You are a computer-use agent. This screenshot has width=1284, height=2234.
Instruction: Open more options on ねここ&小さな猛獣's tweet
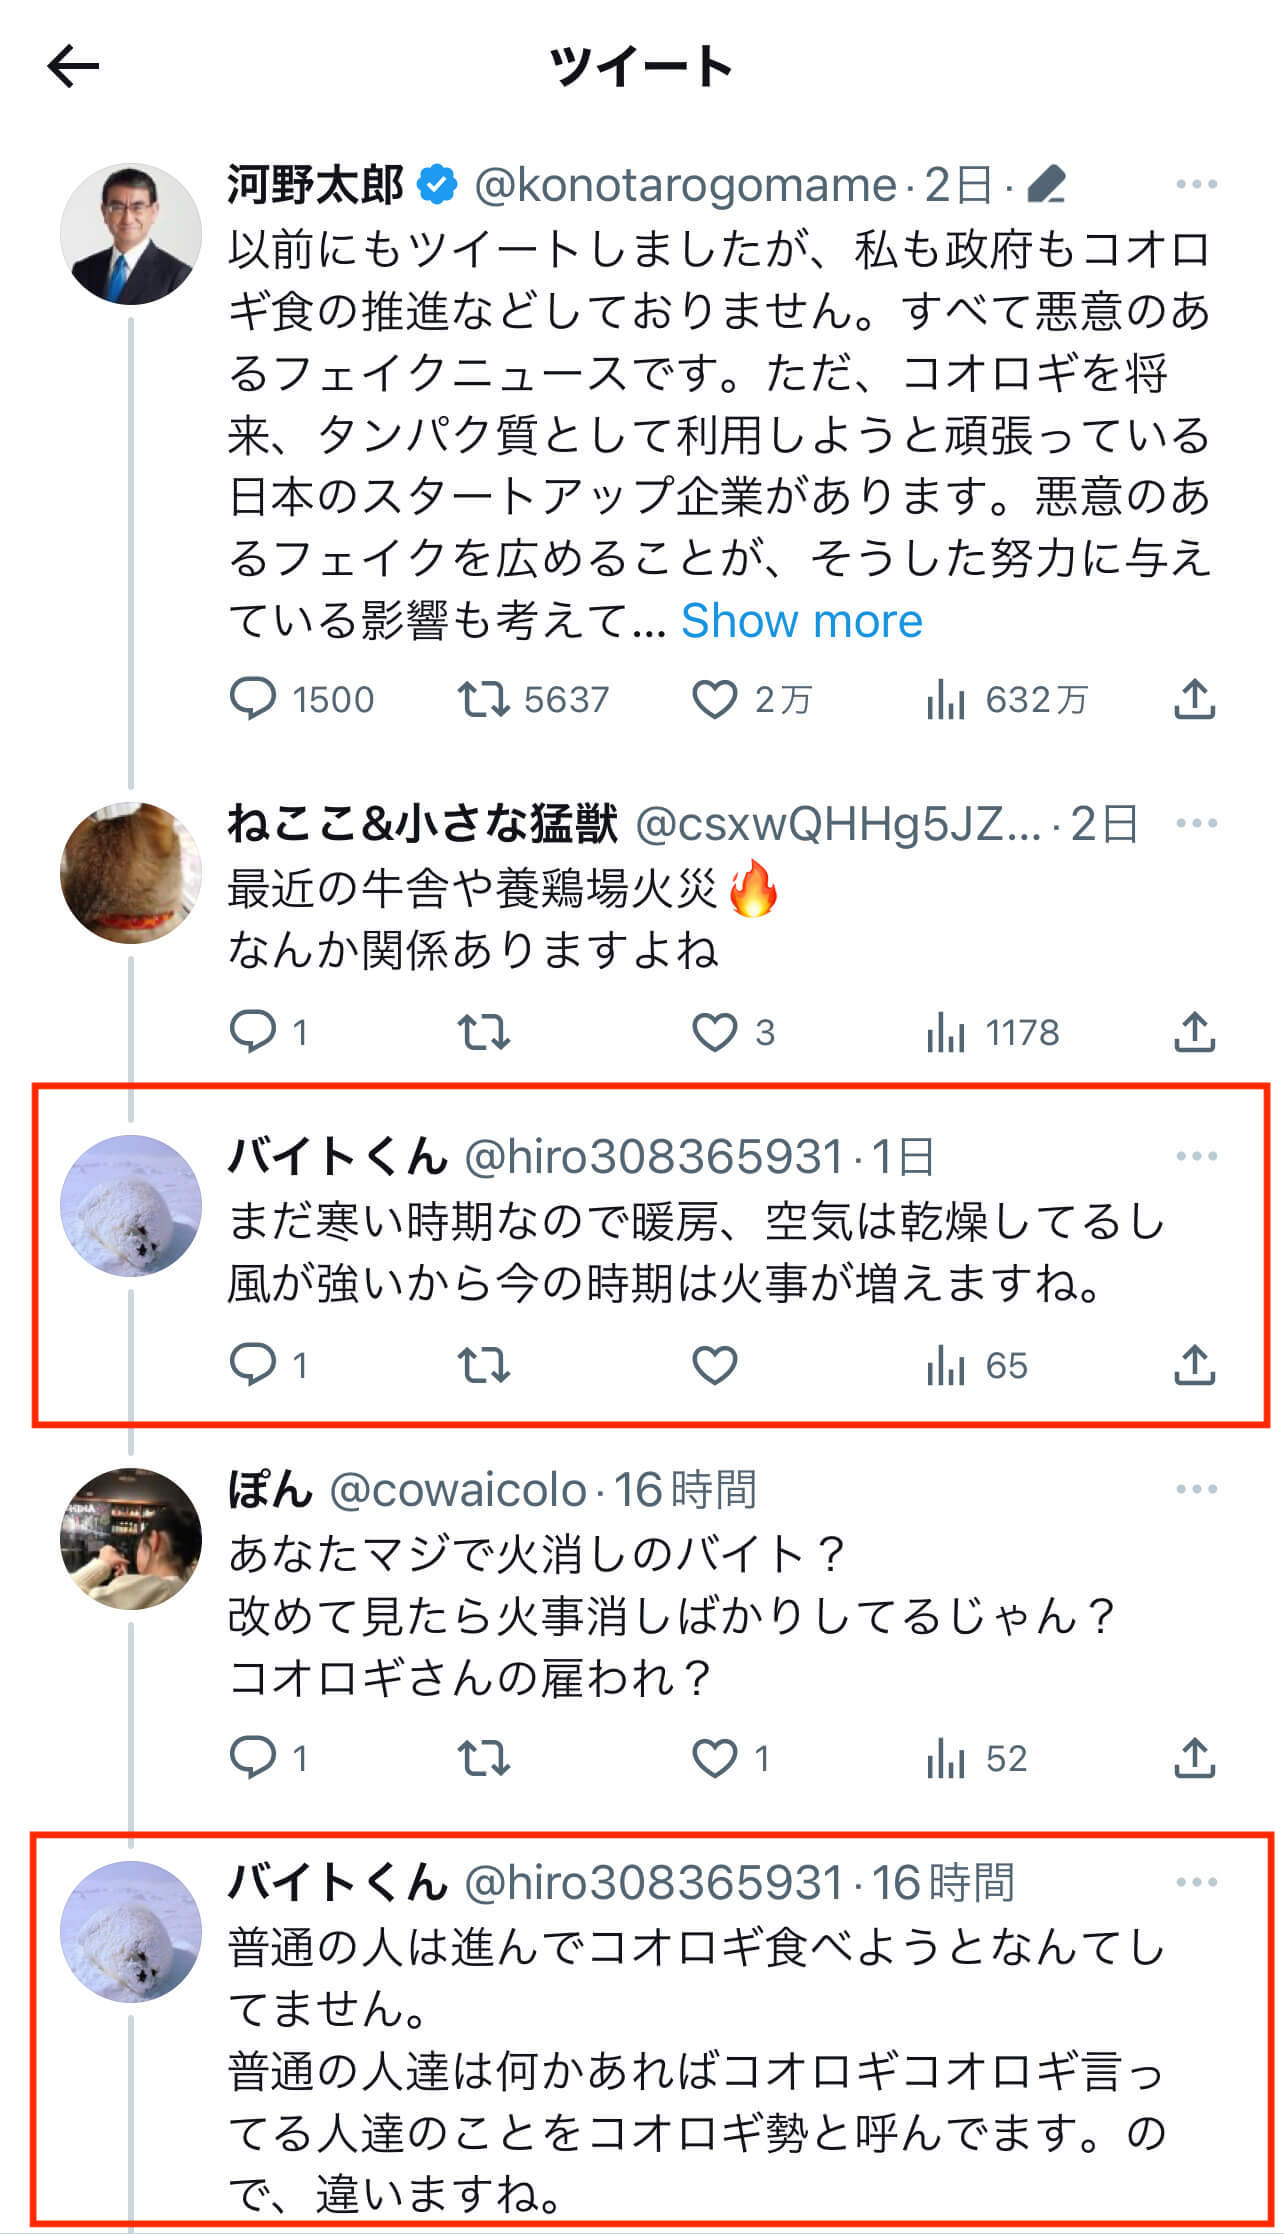point(1196,824)
